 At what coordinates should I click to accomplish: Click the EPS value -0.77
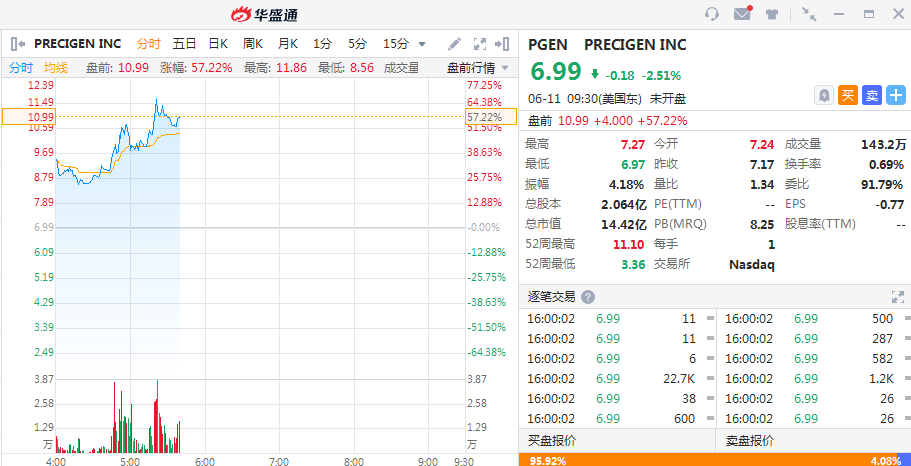890,205
